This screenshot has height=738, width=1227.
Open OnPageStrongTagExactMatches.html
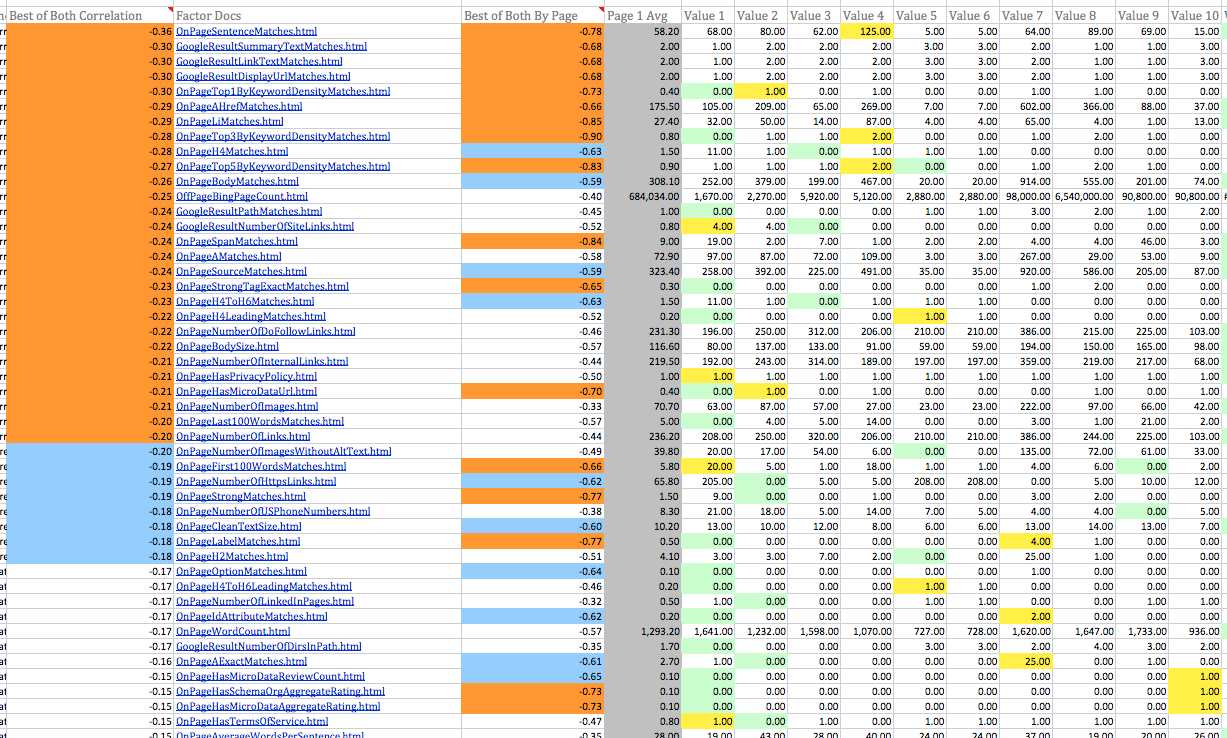pos(262,287)
